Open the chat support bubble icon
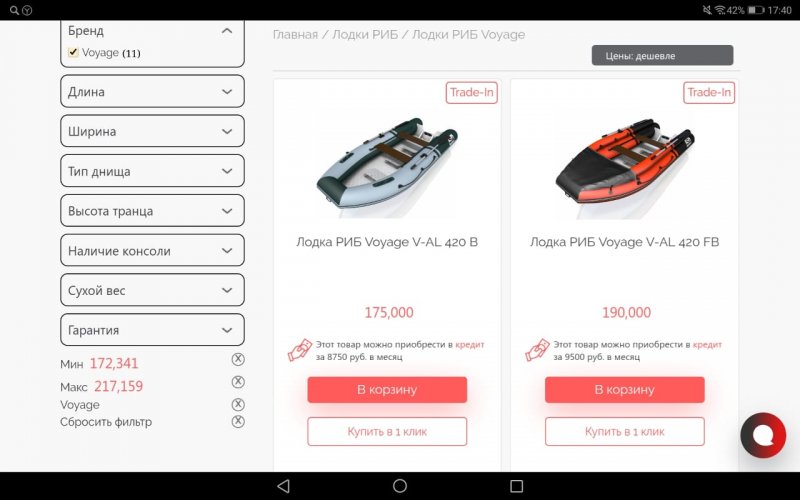The image size is (800, 500). (x=763, y=435)
